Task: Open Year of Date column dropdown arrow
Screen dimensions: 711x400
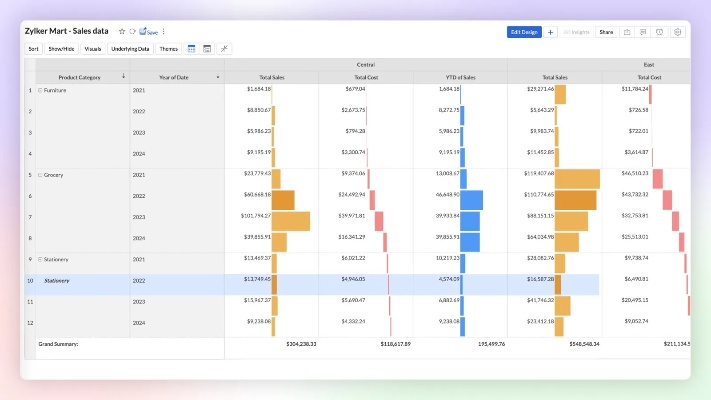Action: click(218, 77)
